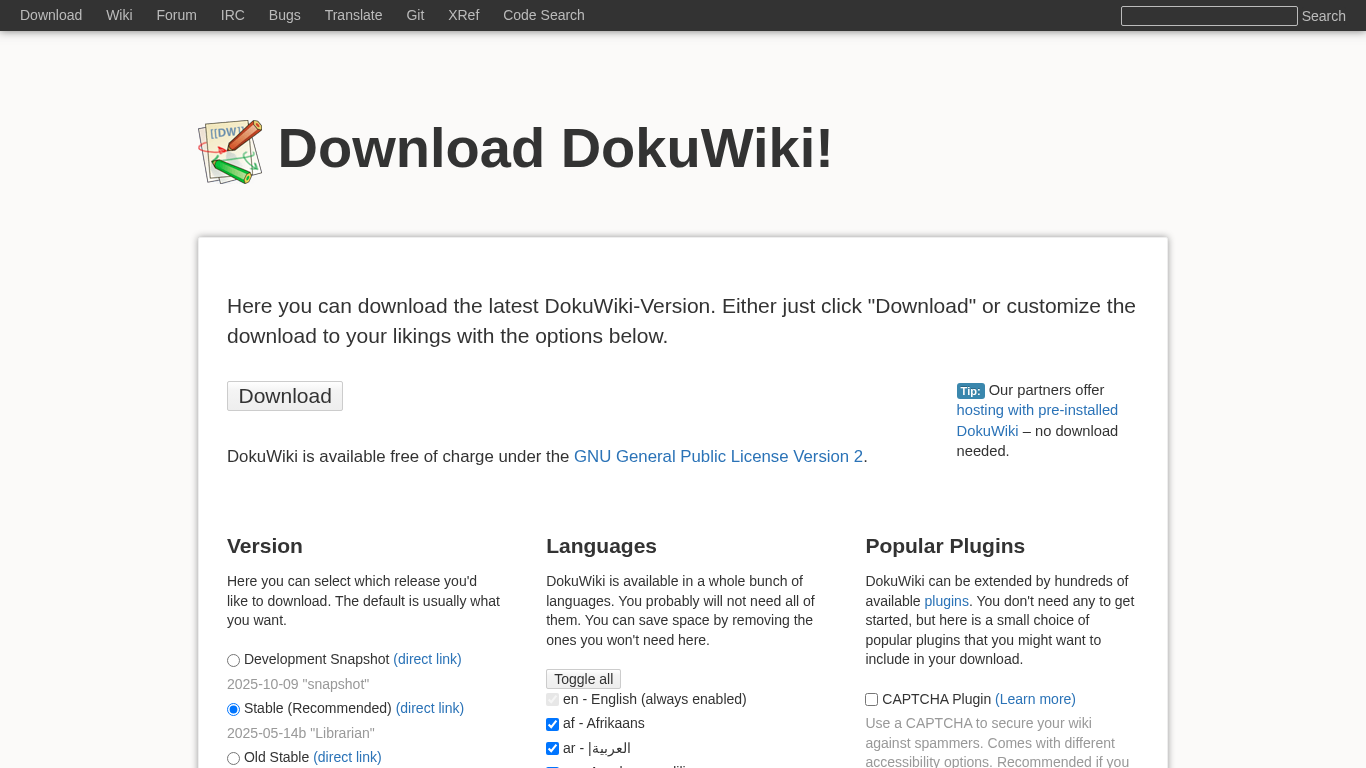This screenshot has height=768, width=1366.
Task: Open the Code Search nav item
Action: 544,15
